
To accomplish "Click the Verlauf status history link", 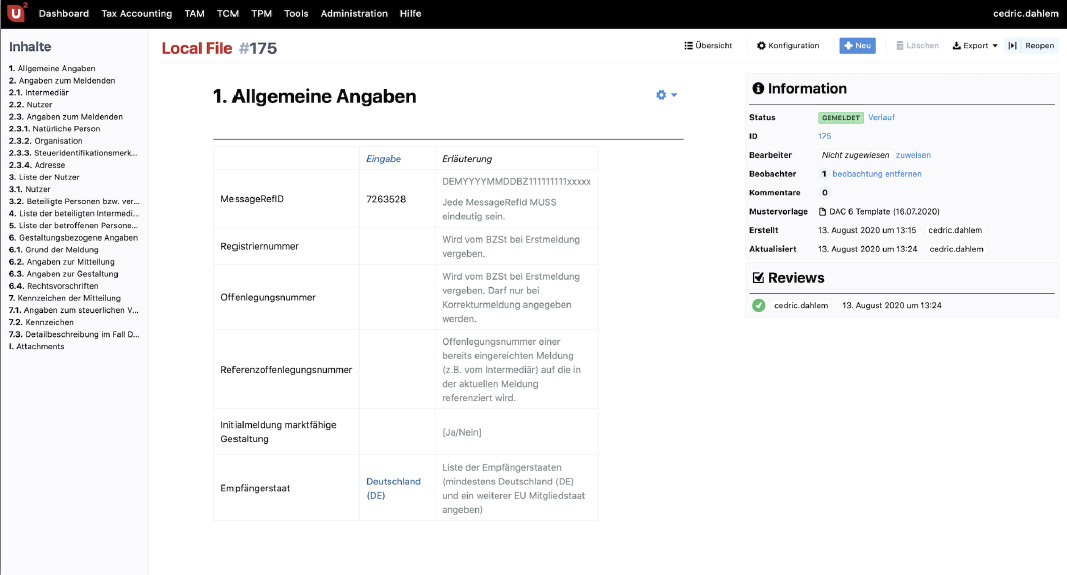I will pyautogui.click(x=881, y=117).
